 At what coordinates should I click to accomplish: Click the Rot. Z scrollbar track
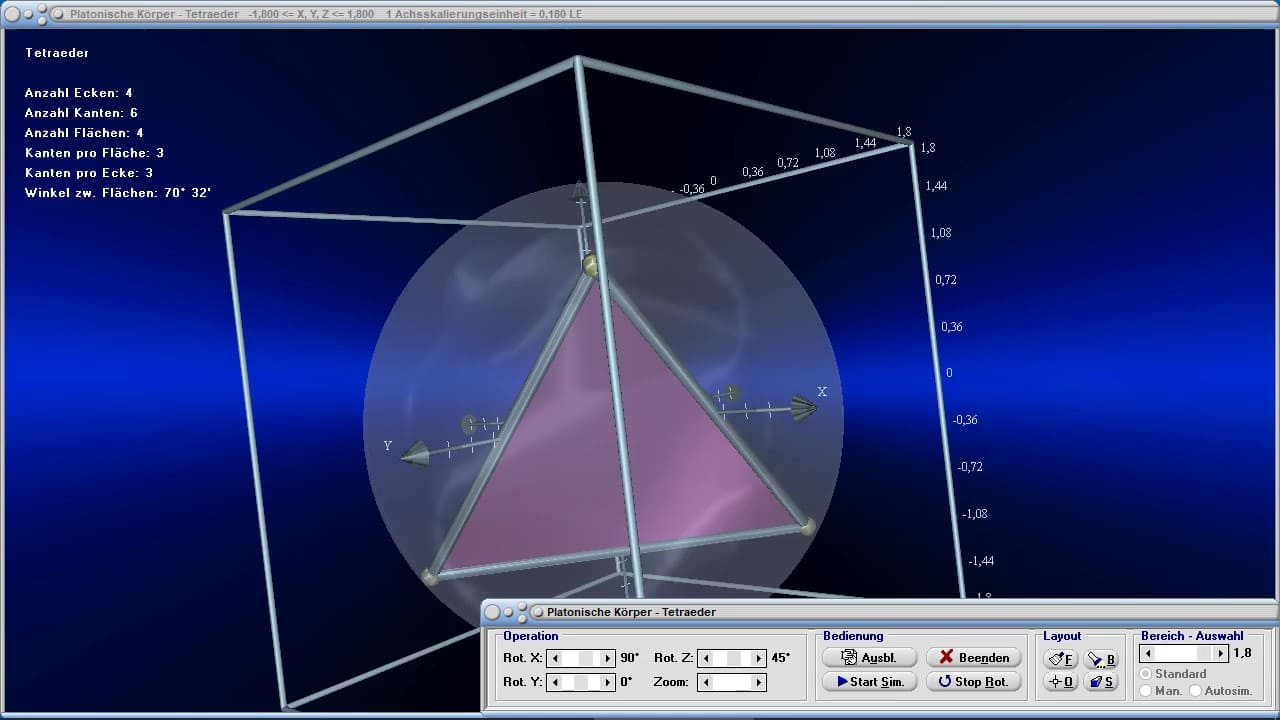click(x=733, y=658)
